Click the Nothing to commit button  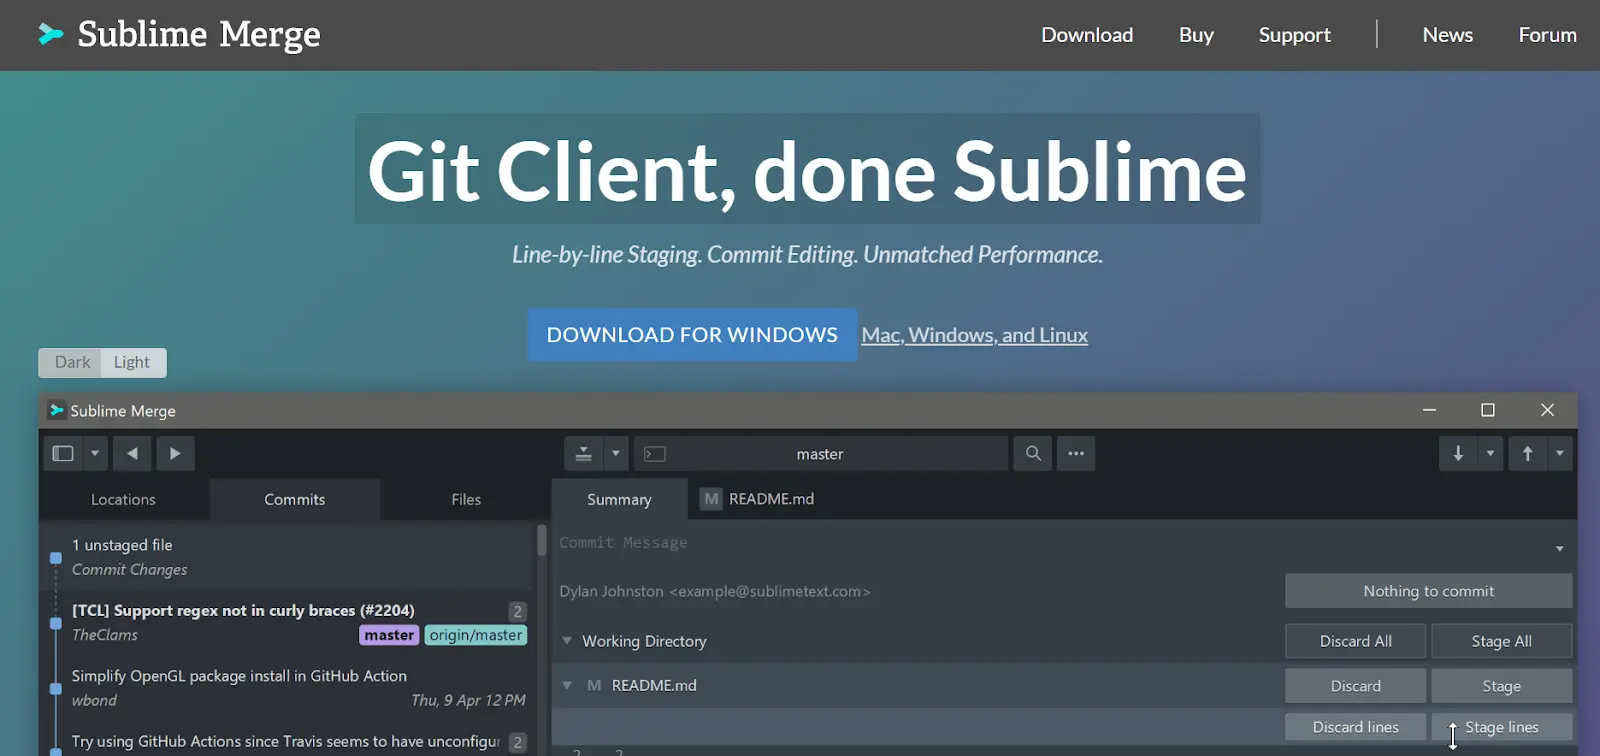pyautogui.click(x=1428, y=591)
